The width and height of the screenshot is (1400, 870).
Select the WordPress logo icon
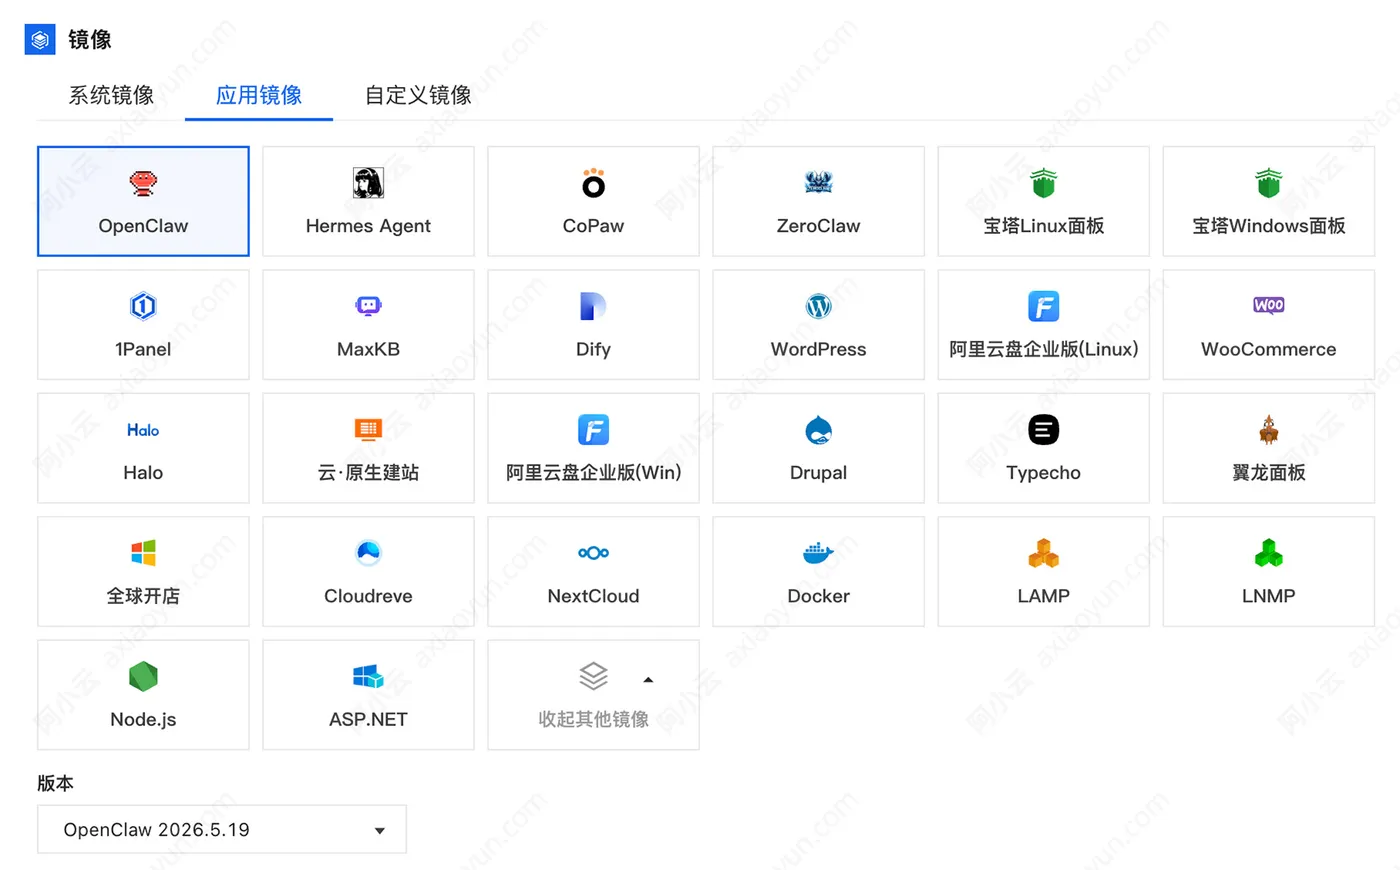tap(818, 306)
